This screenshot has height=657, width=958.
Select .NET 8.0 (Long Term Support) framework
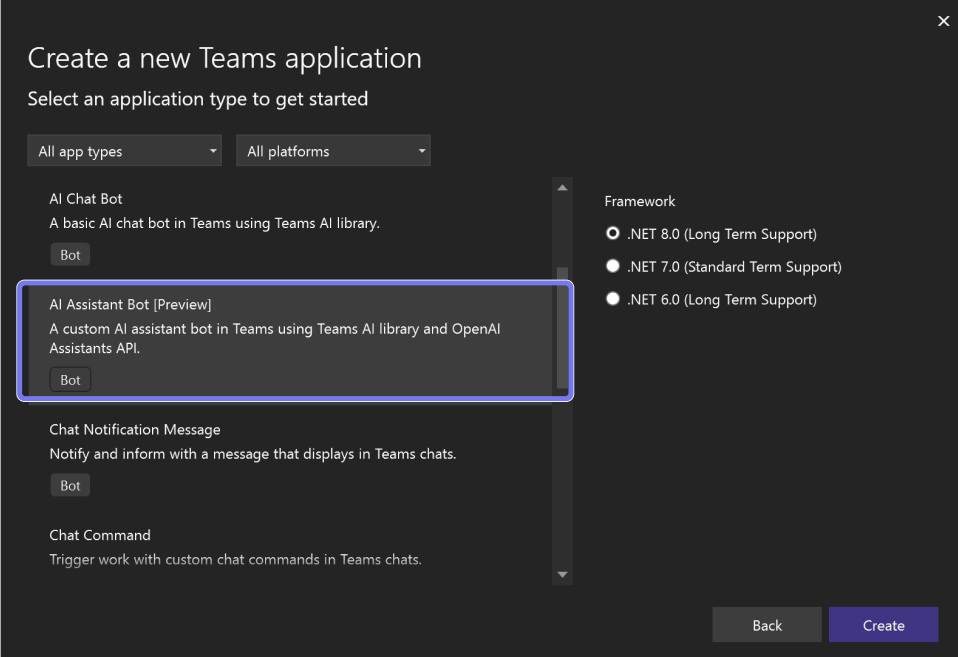613,234
